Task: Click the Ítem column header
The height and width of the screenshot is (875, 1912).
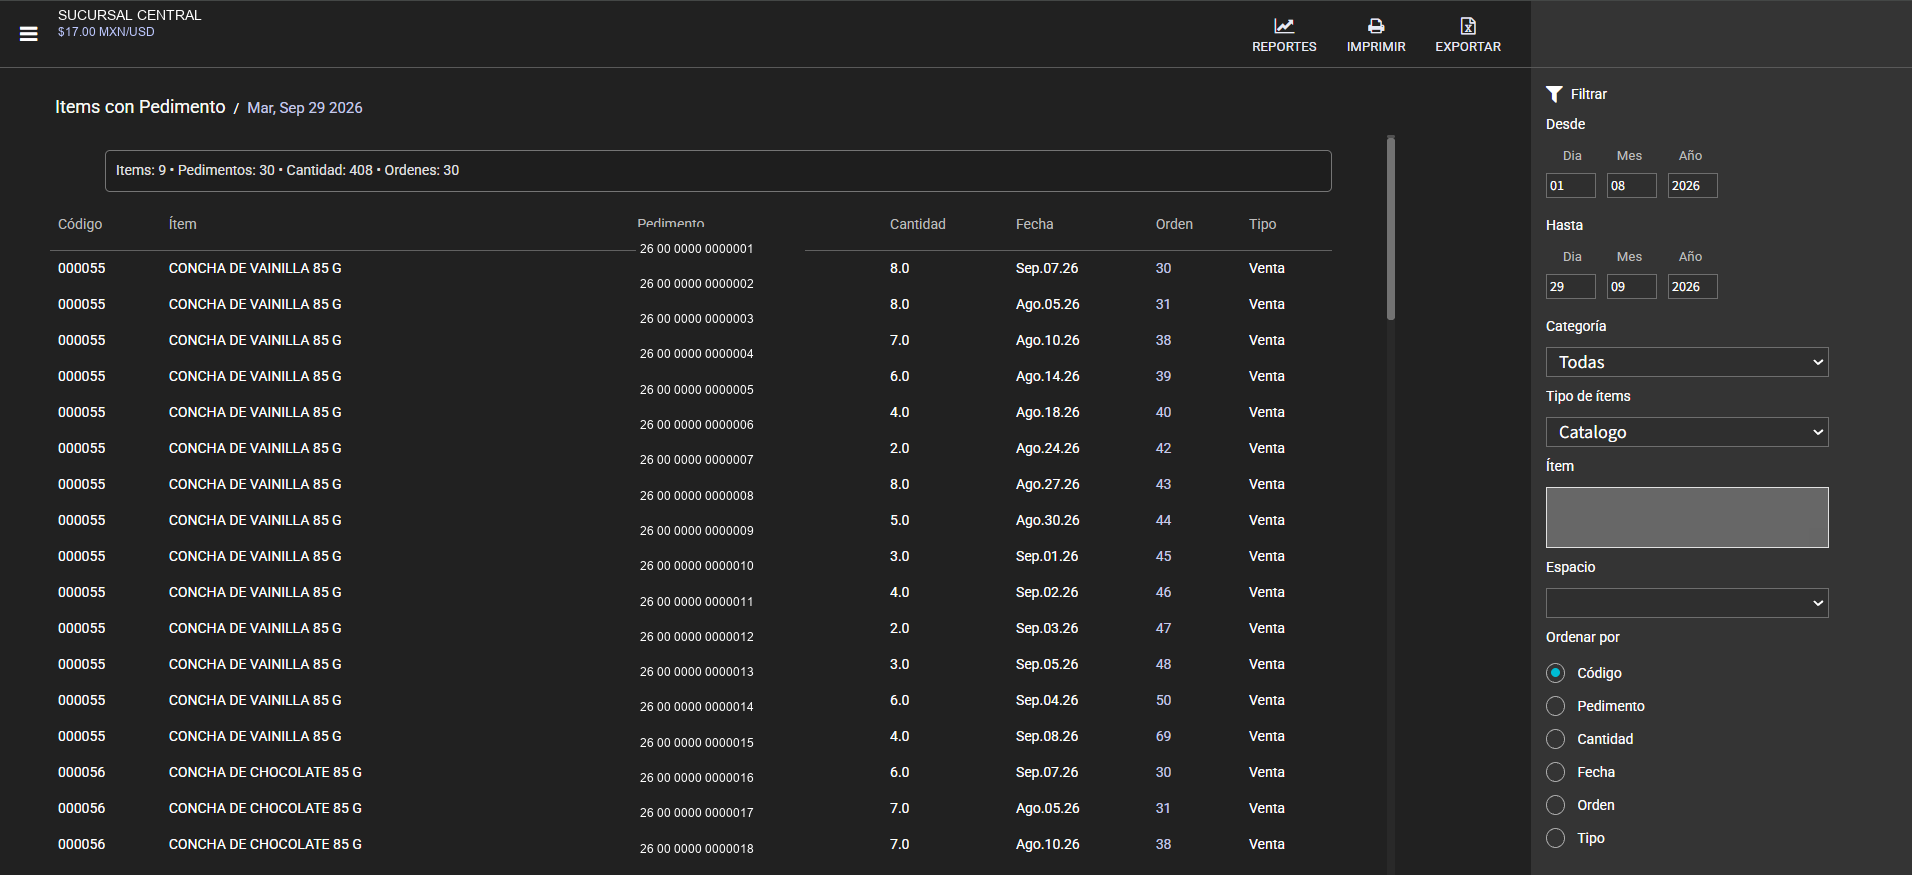Action: tap(182, 224)
